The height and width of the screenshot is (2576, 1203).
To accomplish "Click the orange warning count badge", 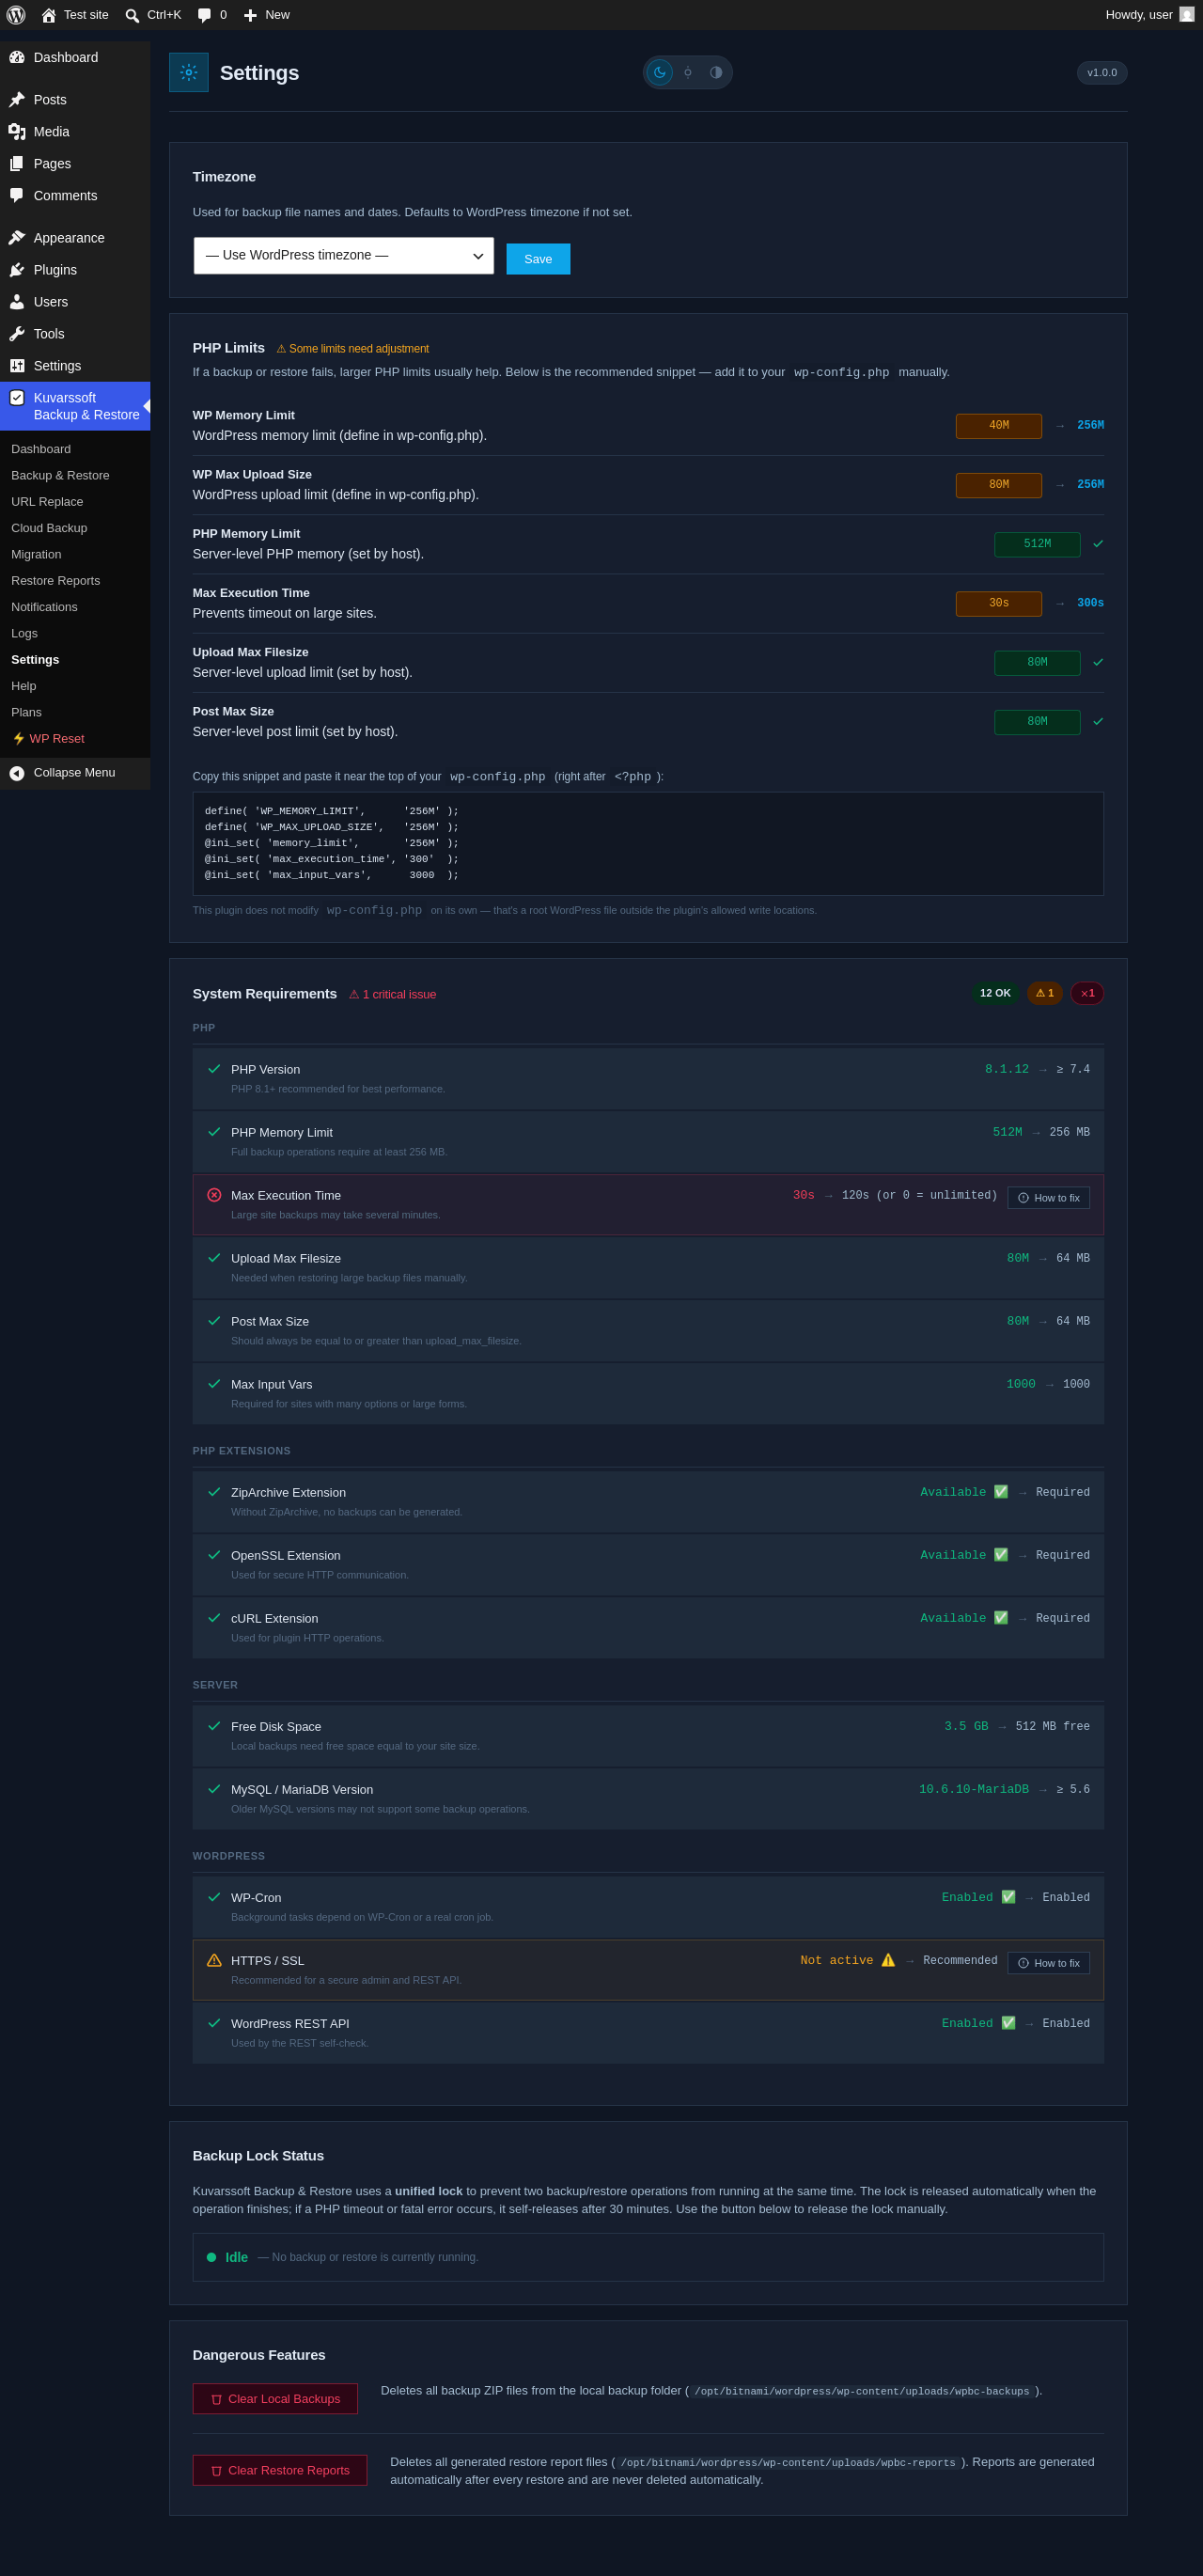I will coord(1045,993).
